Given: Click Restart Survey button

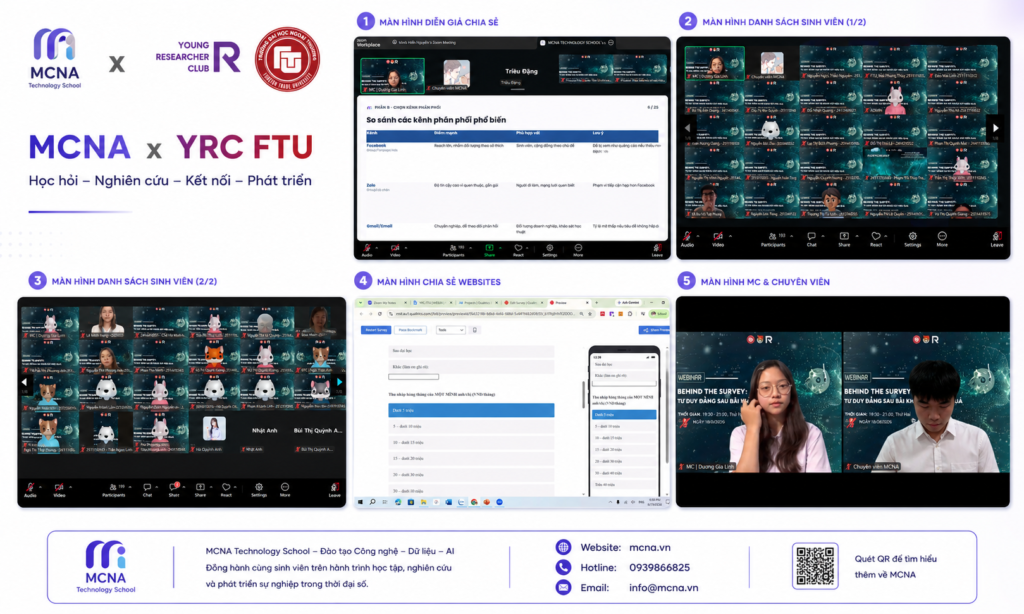Looking at the screenshot, I should tap(376, 330).
